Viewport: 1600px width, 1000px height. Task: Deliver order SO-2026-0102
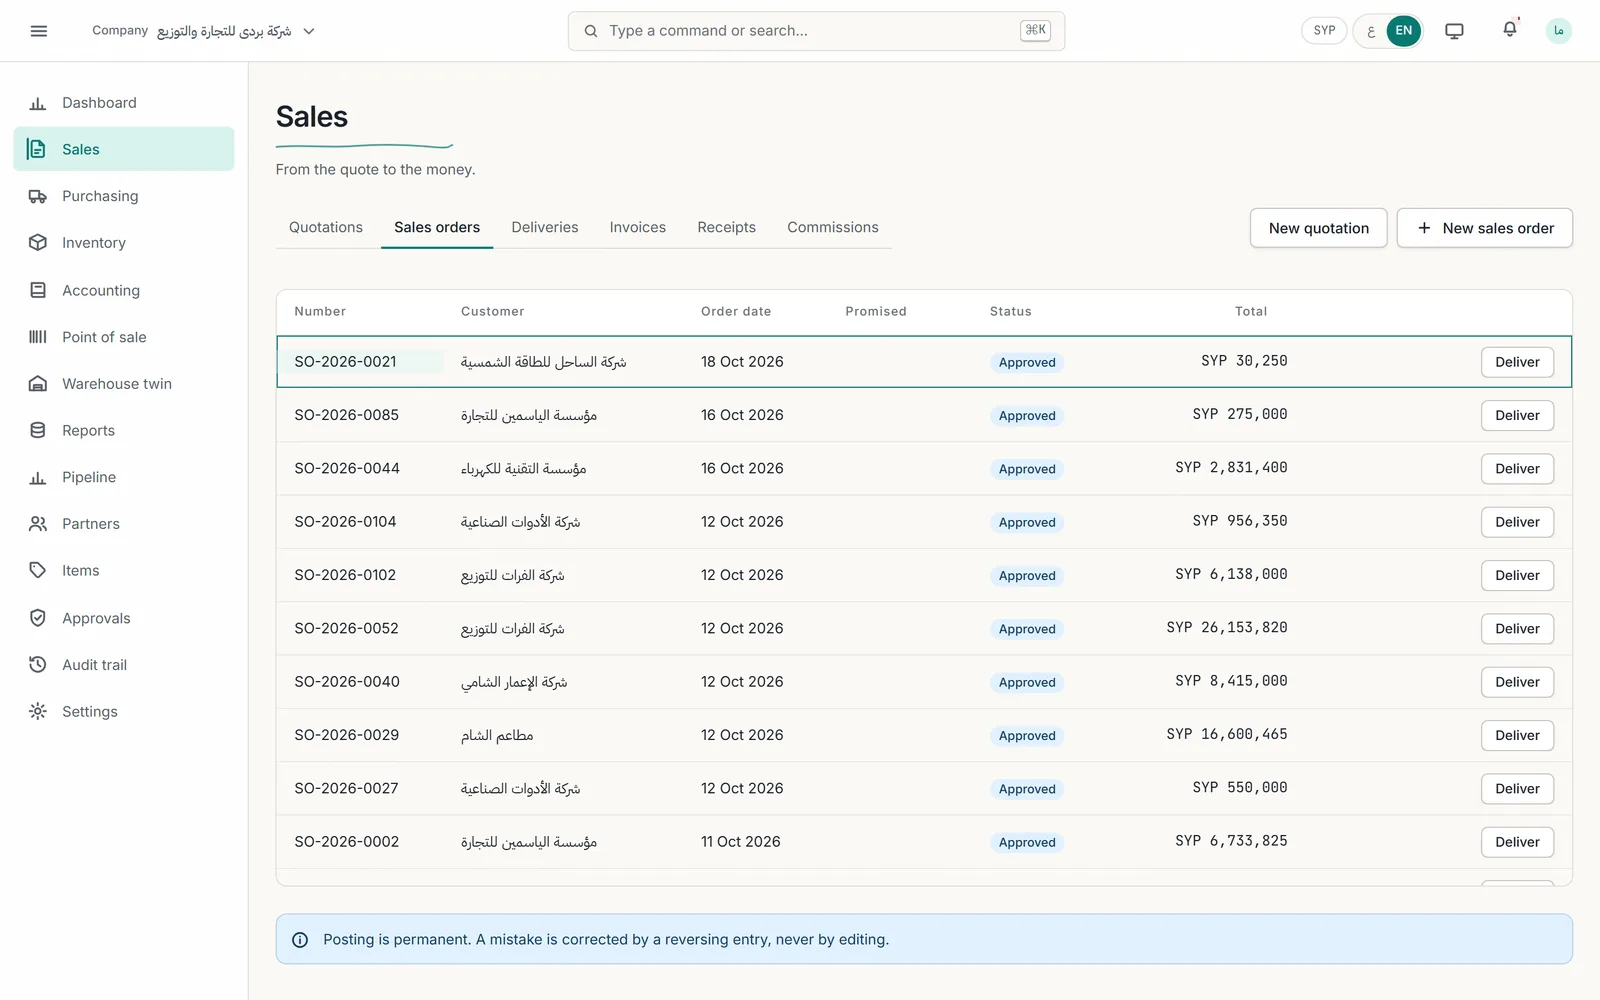tap(1517, 575)
